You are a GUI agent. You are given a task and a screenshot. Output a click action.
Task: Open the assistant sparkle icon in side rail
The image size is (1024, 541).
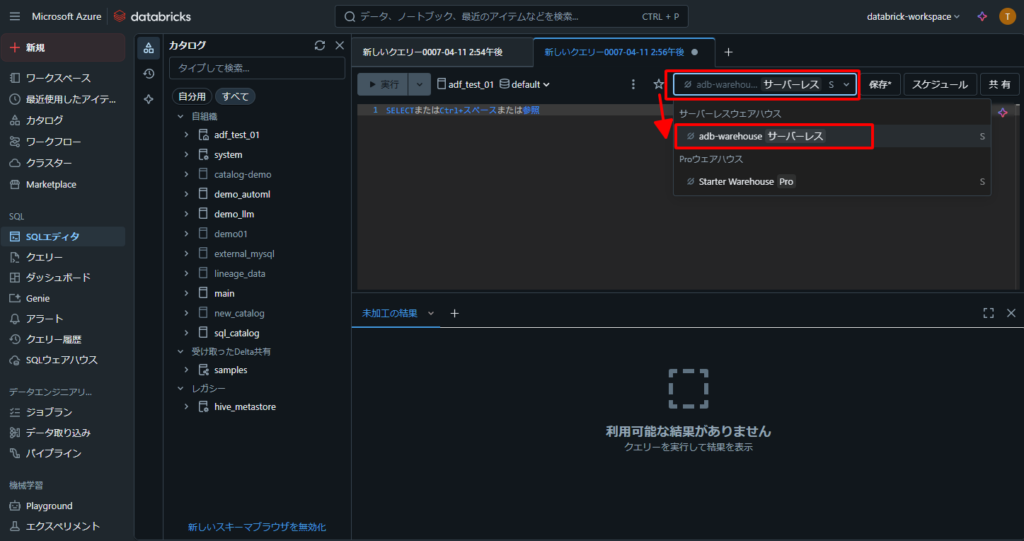pyautogui.click(x=149, y=99)
